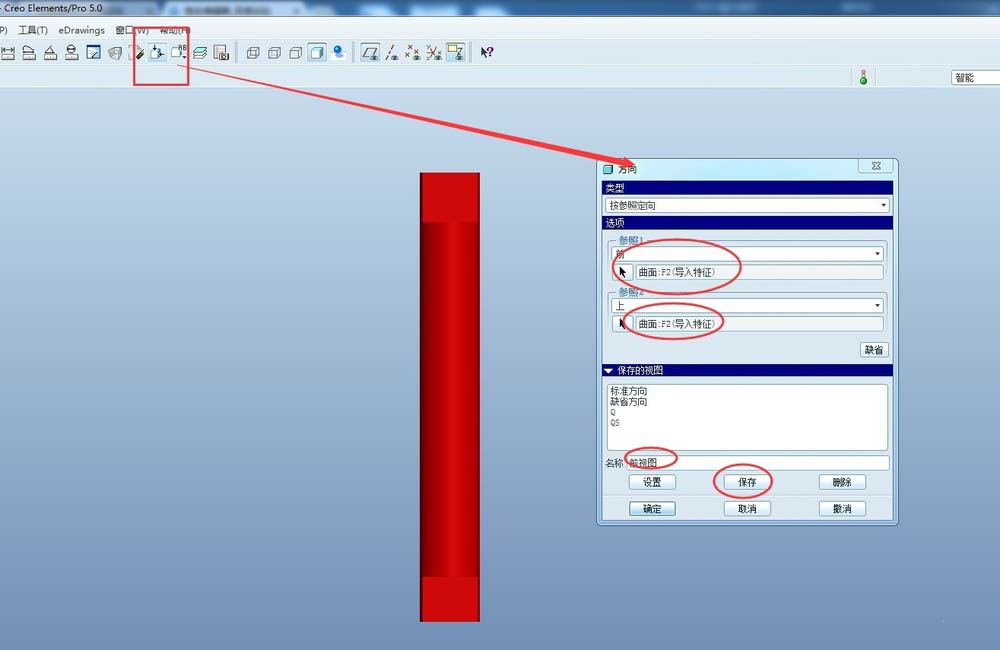This screenshot has width=1000, height=650.
Task: Click the 名称 input field
Action: point(757,463)
